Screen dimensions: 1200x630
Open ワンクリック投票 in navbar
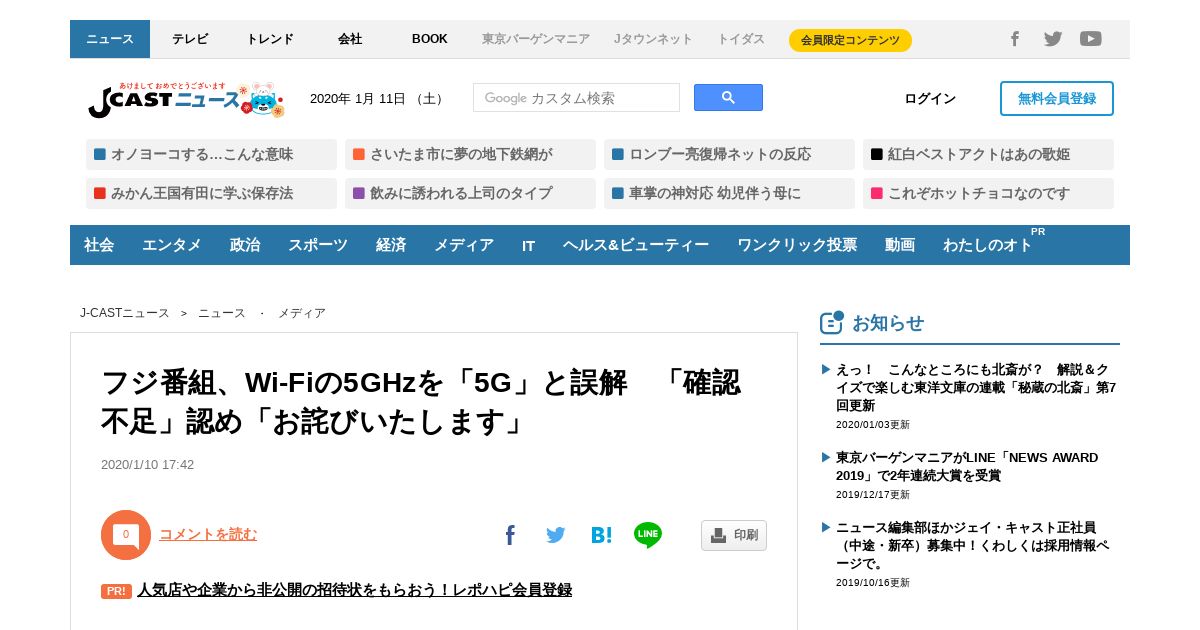(x=797, y=245)
